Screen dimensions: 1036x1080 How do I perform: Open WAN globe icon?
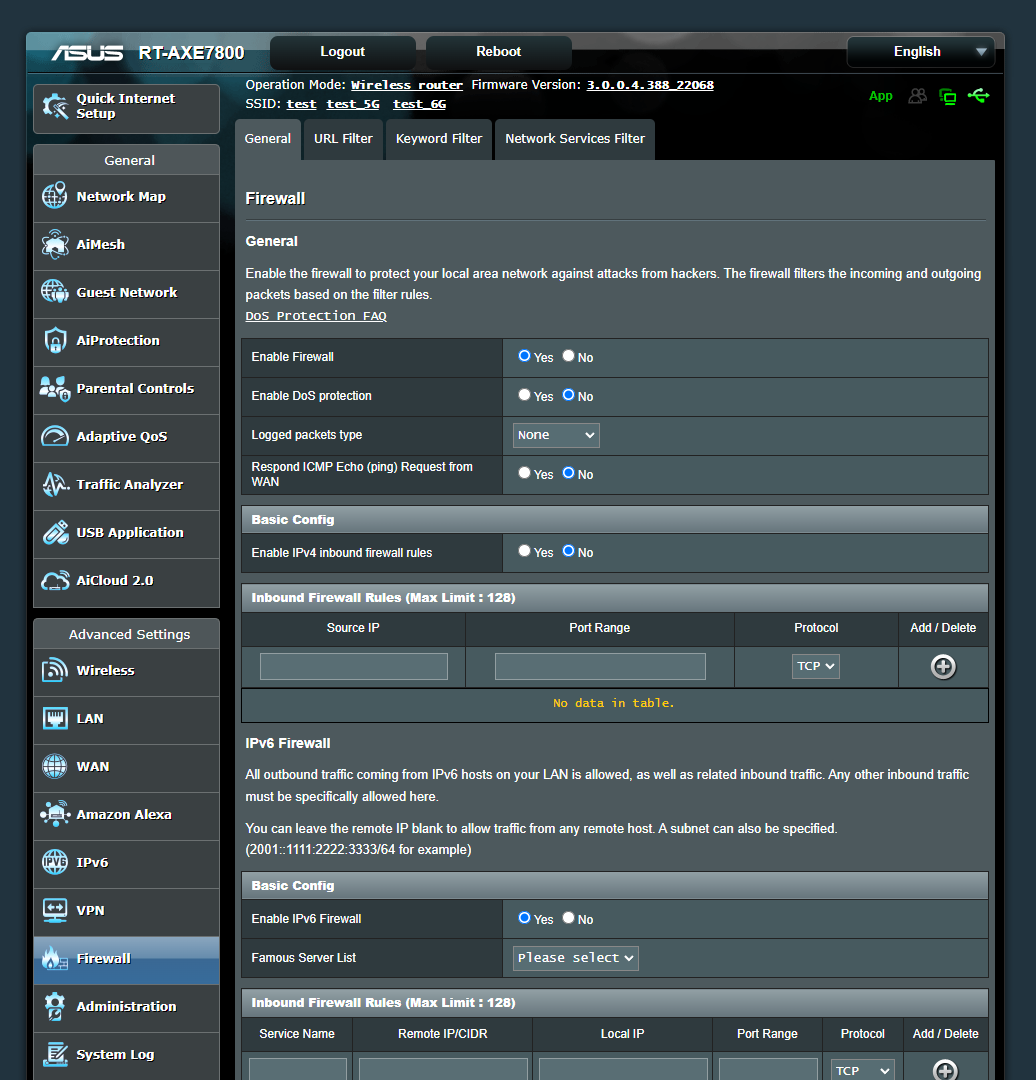pos(55,766)
